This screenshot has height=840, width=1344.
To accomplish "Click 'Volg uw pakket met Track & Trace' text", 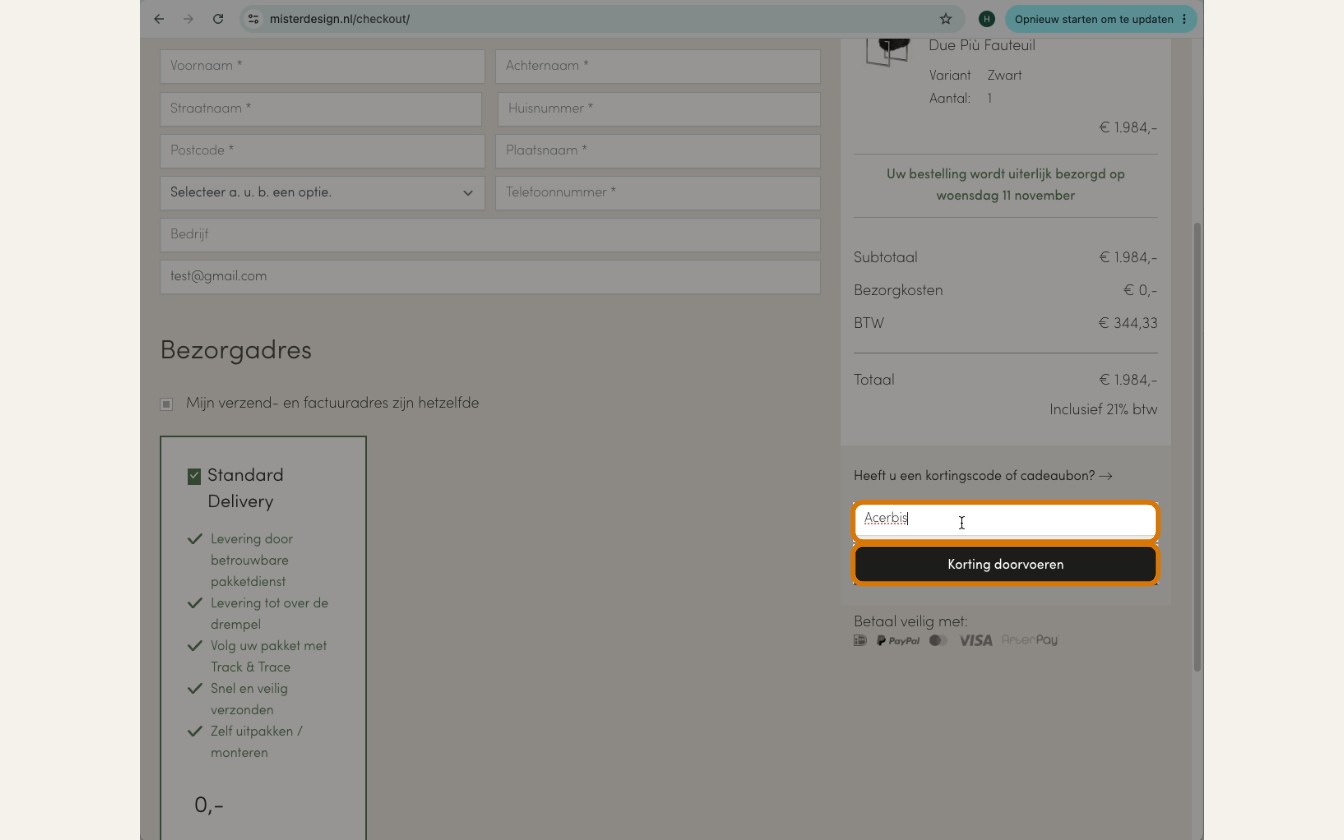I will [269, 656].
